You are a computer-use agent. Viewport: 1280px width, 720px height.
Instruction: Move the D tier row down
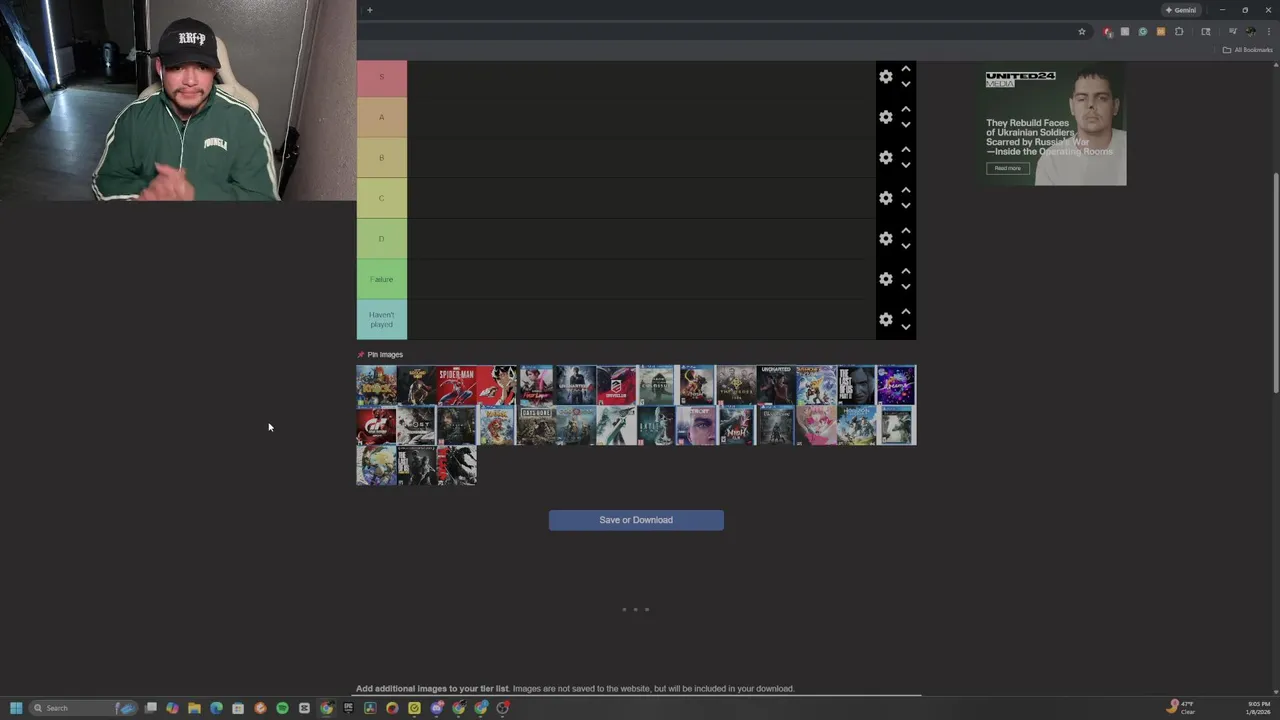tap(906, 246)
